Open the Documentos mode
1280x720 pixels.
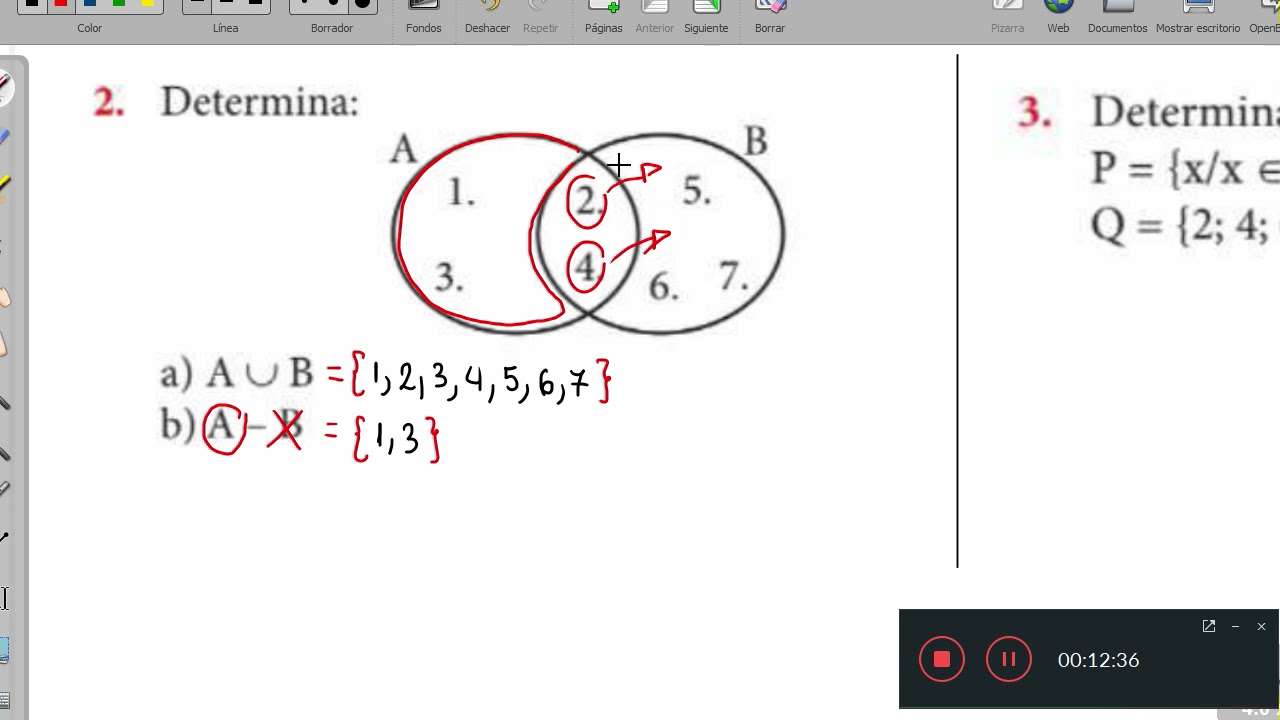pyautogui.click(x=1117, y=17)
